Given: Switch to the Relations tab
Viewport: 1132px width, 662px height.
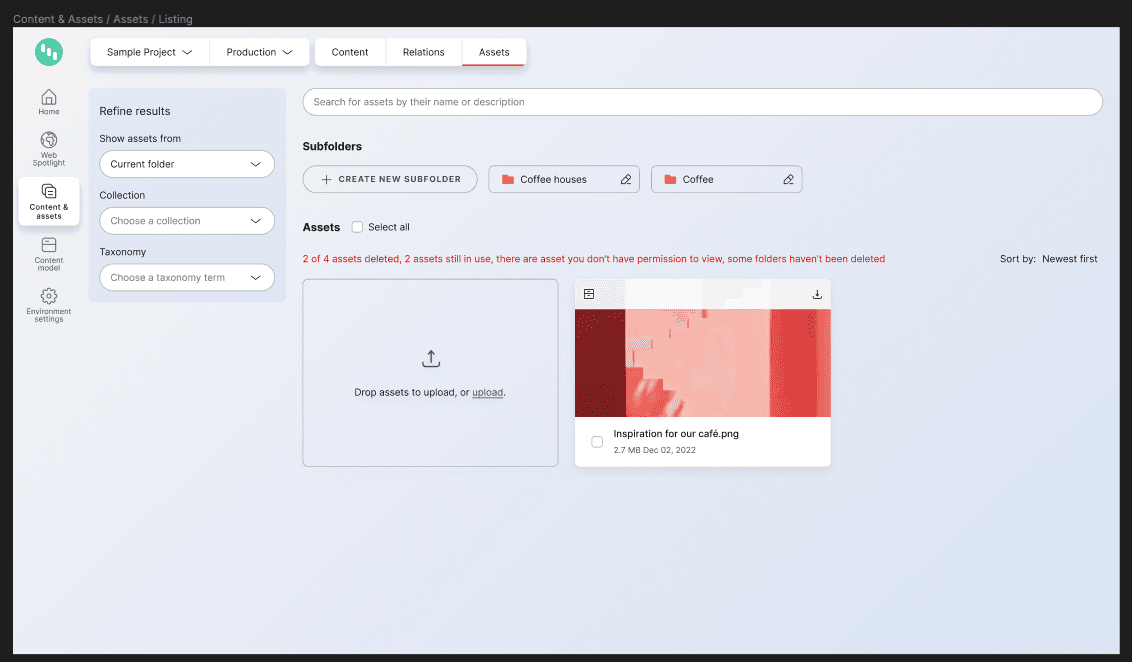Looking at the screenshot, I should point(423,52).
